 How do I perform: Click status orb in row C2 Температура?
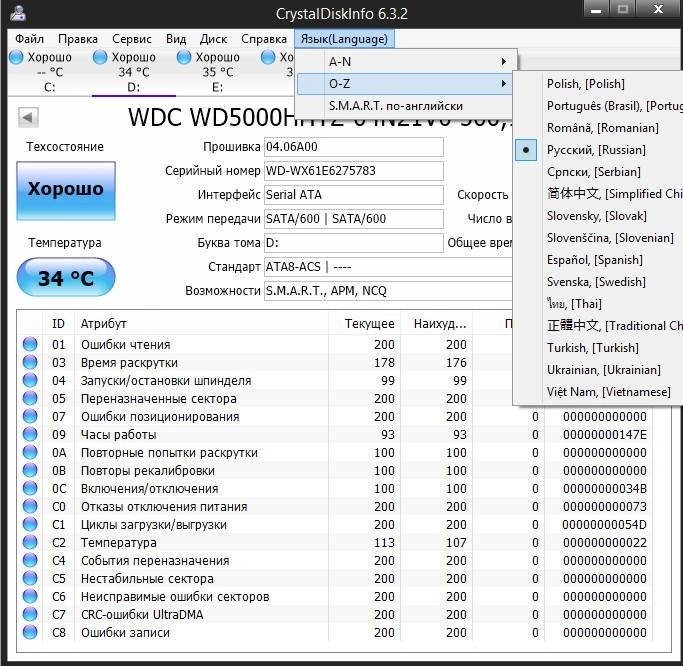click(30, 542)
